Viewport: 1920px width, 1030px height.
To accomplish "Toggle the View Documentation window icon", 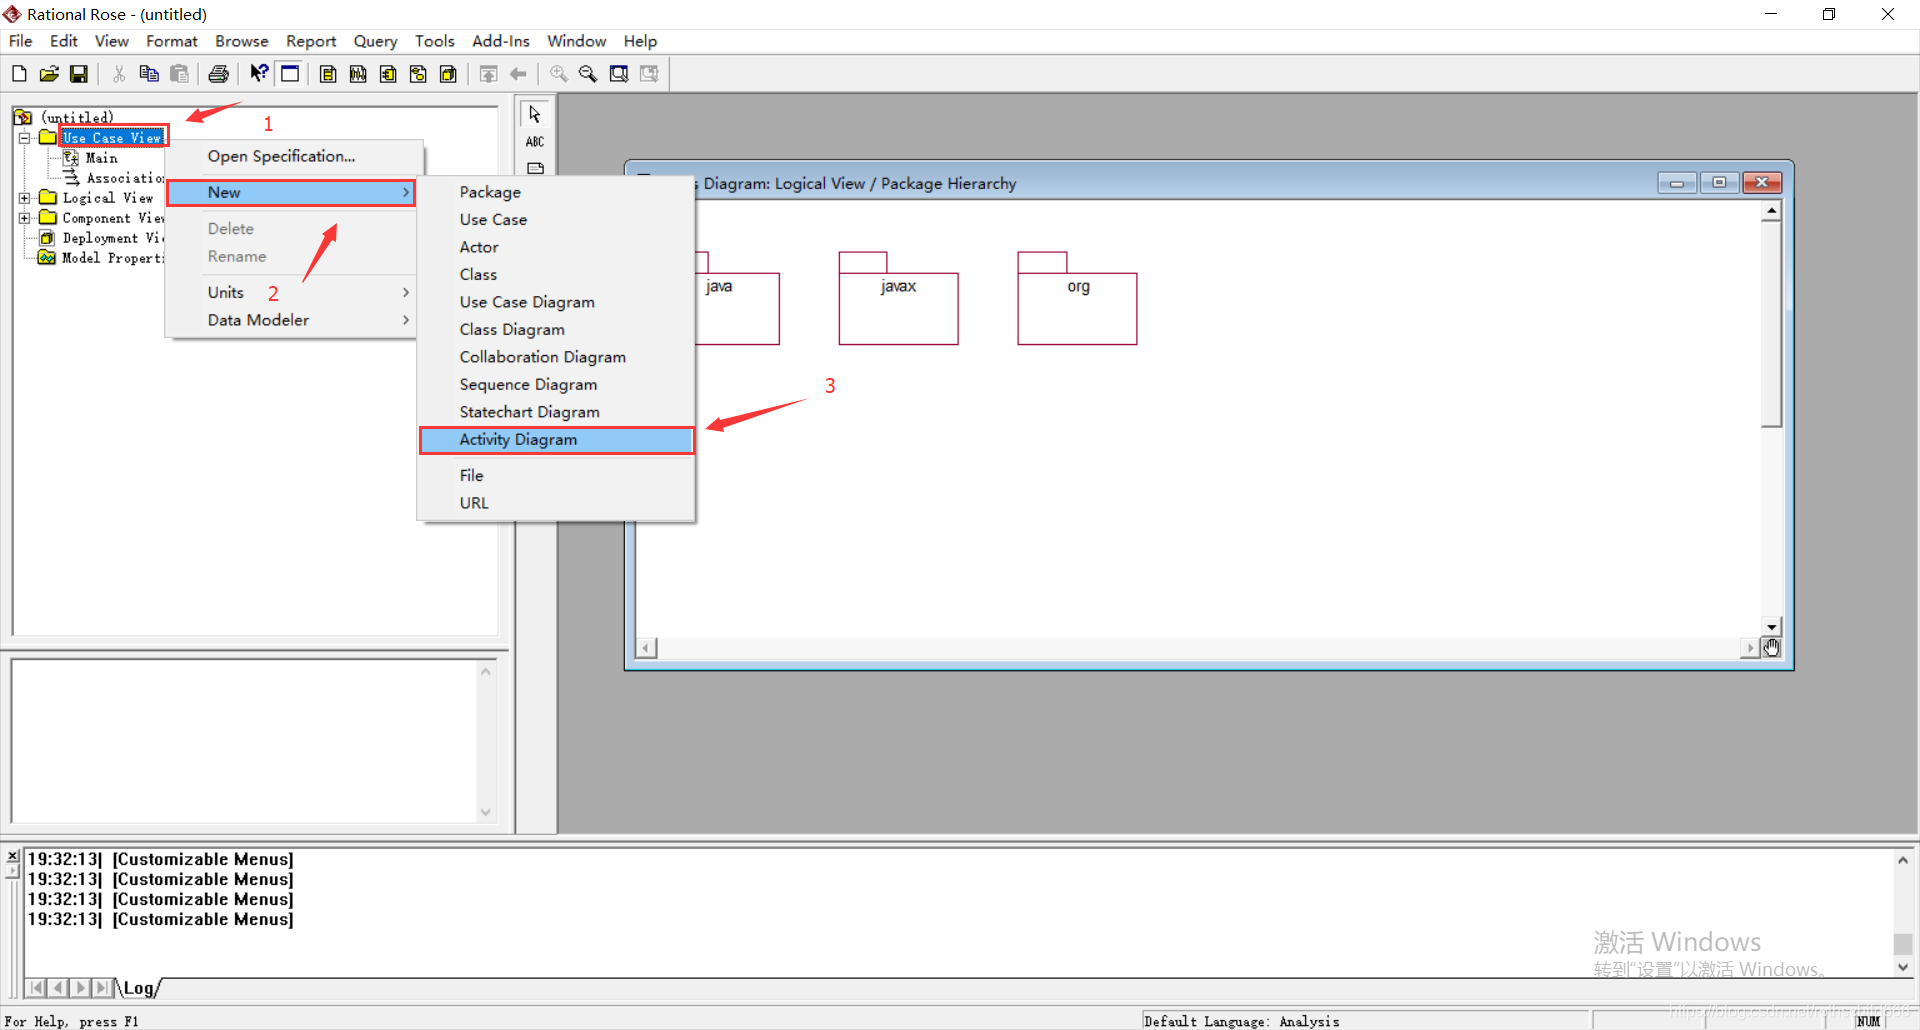I will [x=290, y=74].
